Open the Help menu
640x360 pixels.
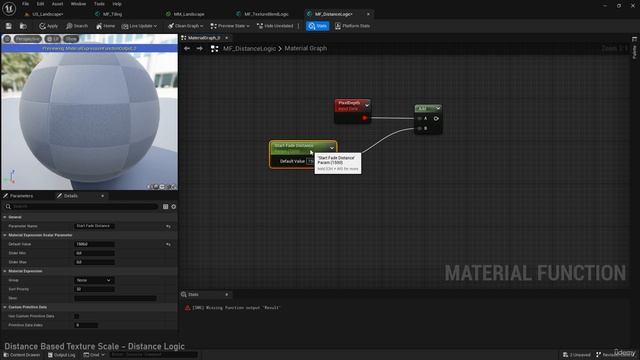117,4
